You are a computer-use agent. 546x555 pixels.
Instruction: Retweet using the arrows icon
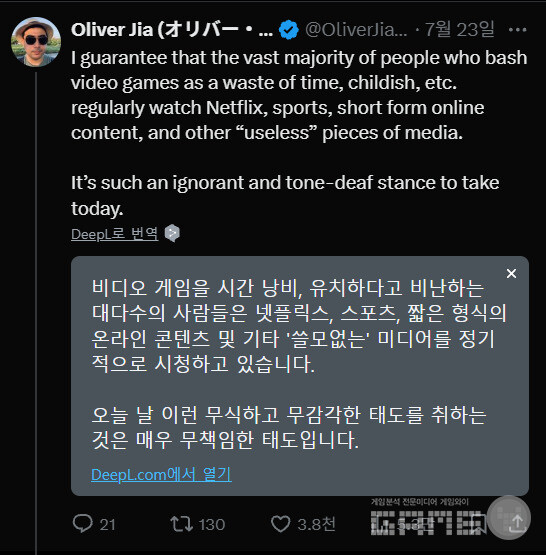(182, 524)
